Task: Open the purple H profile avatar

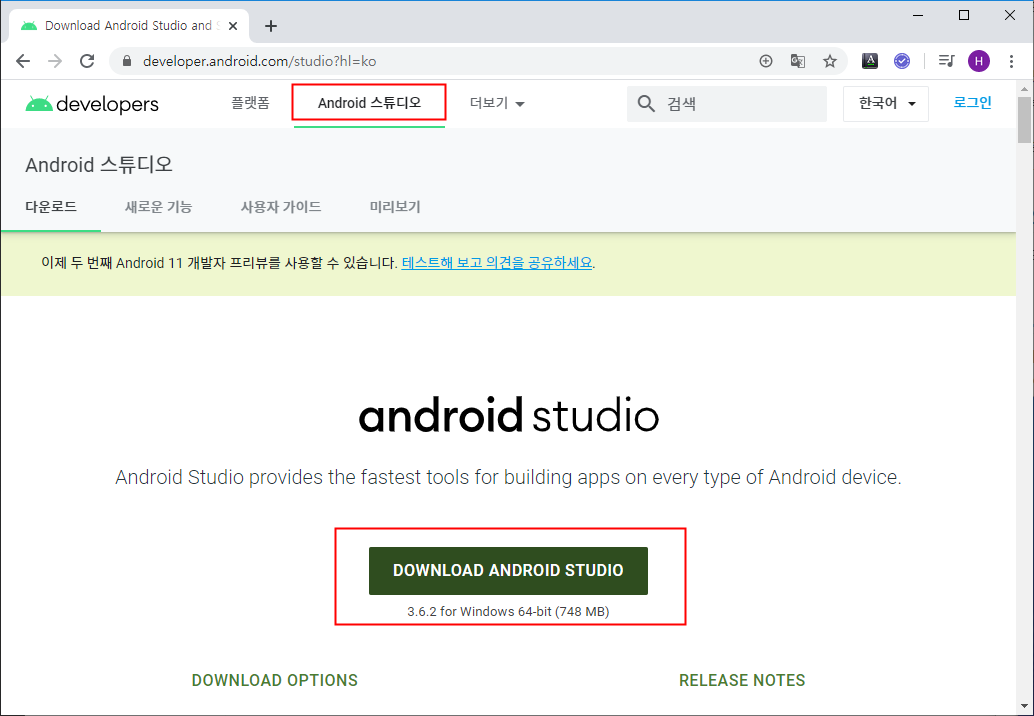Action: [979, 61]
